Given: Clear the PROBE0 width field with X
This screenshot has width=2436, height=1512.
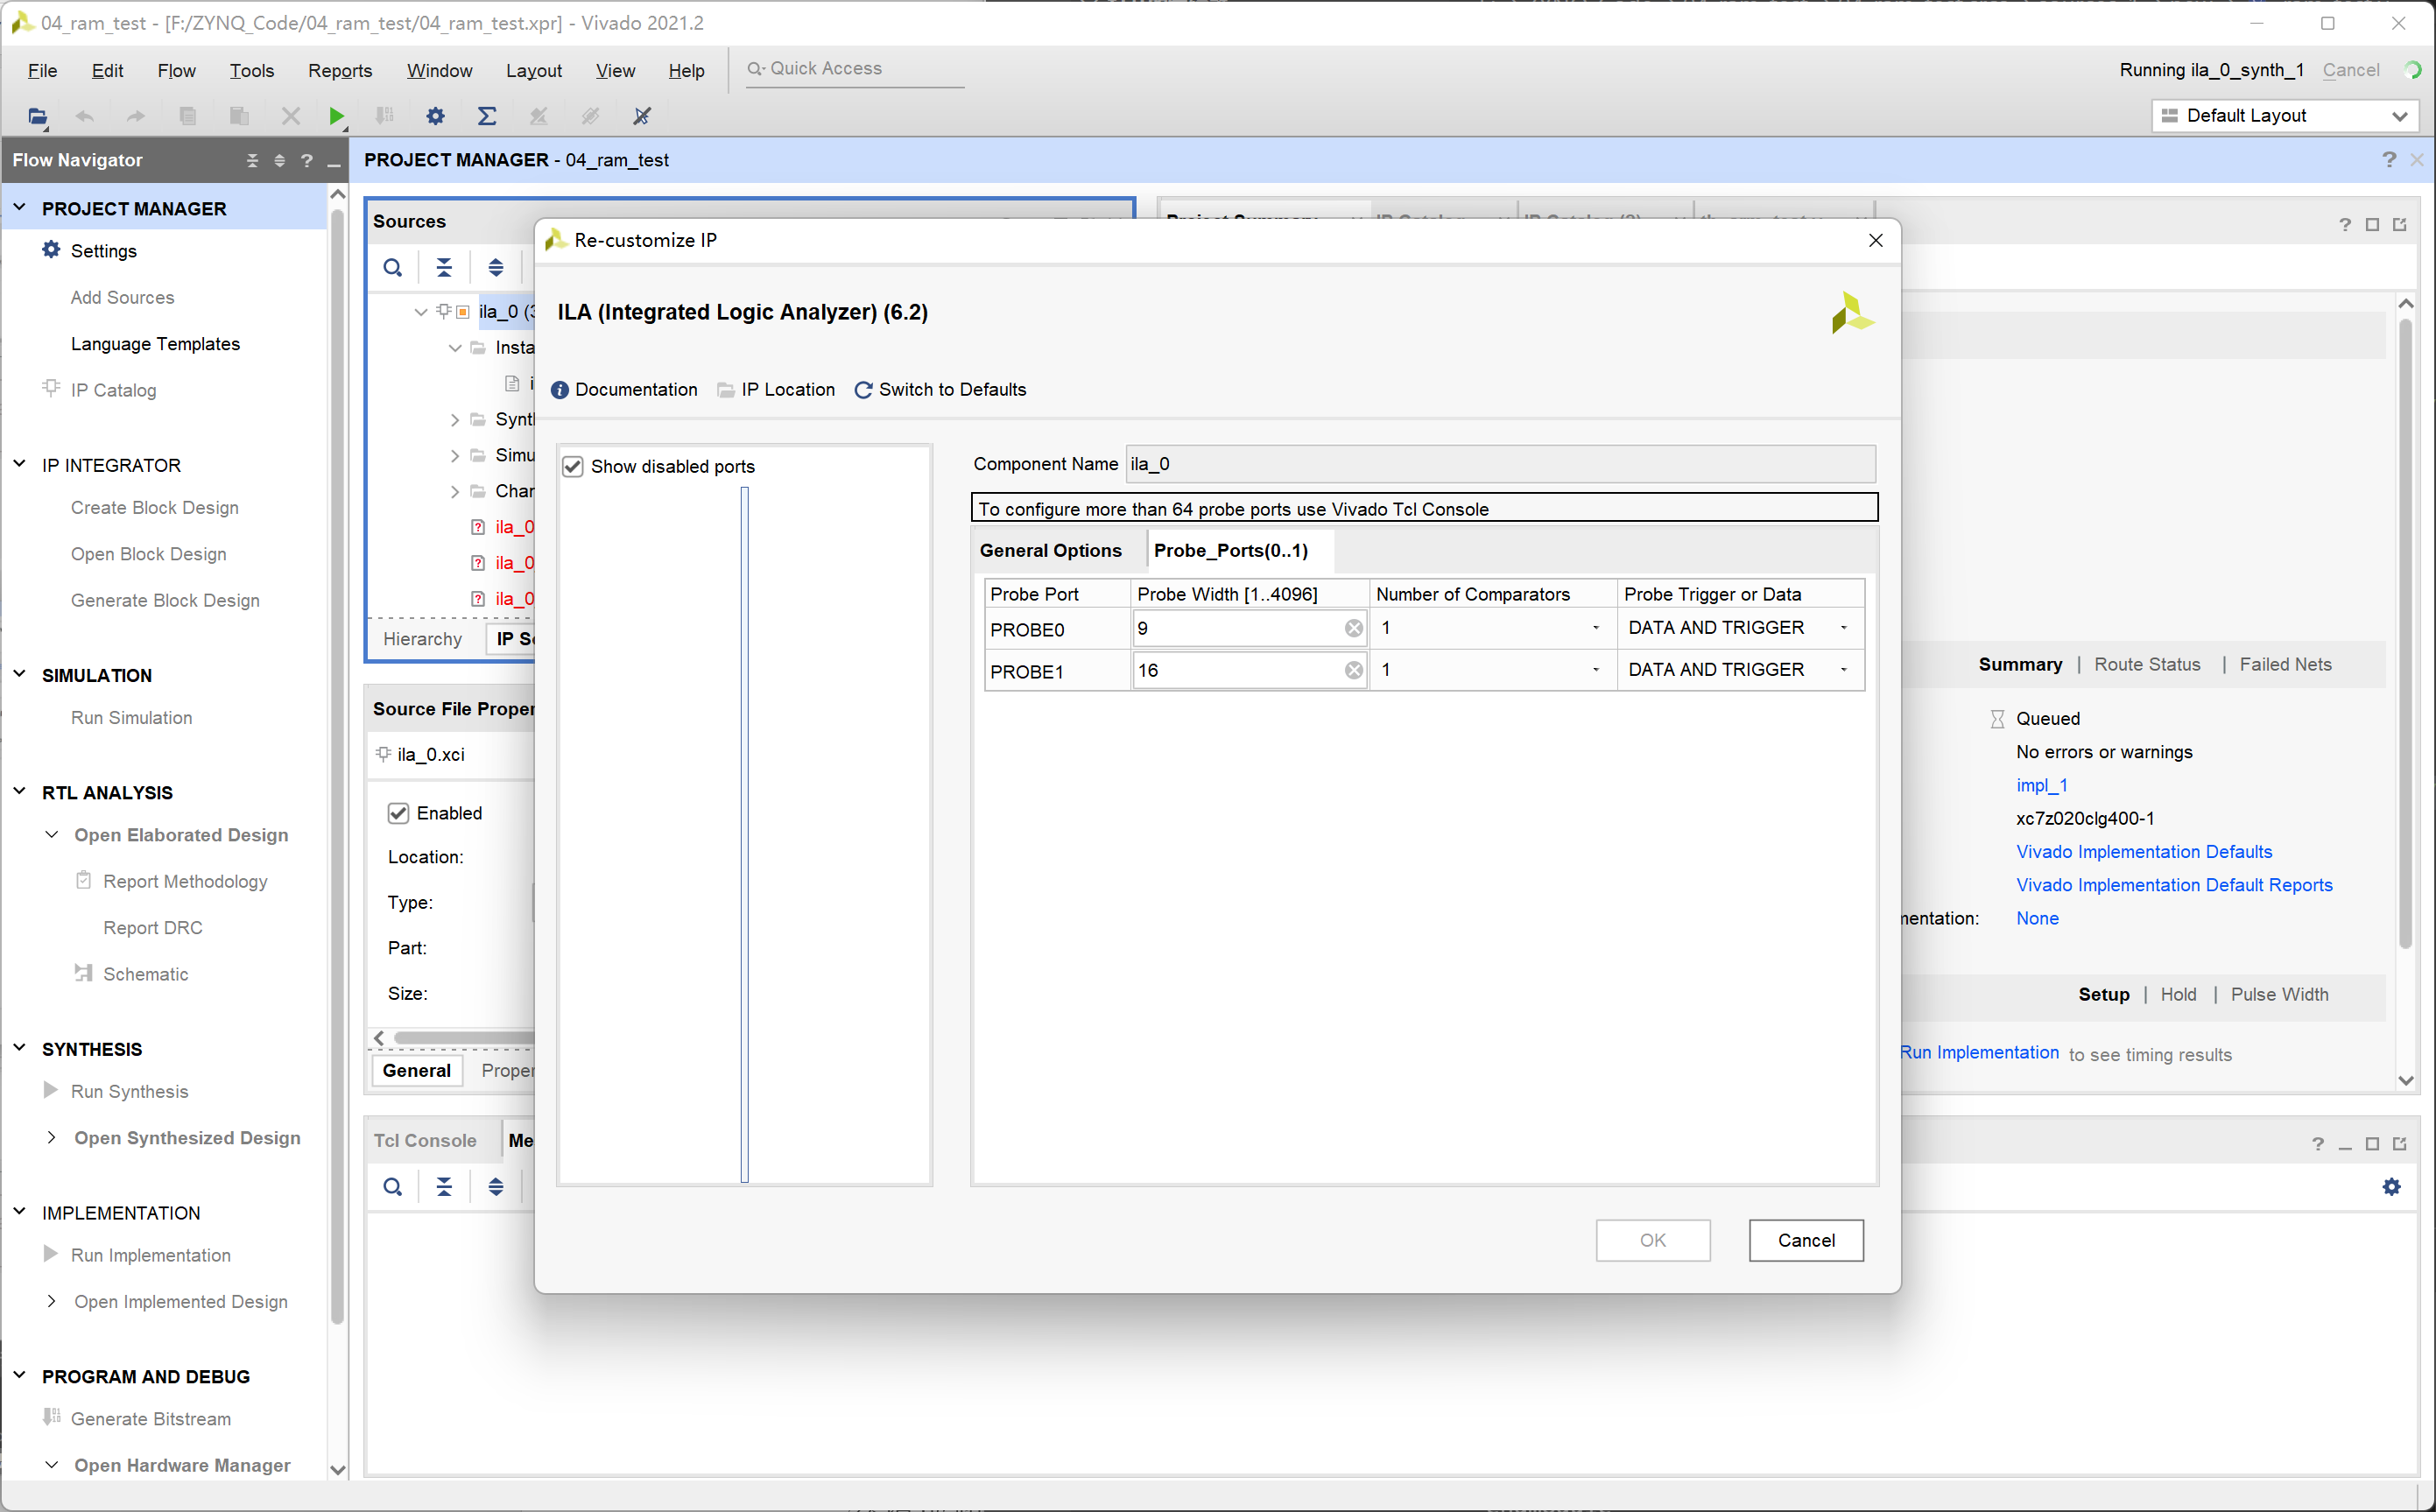Looking at the screenshot, I should click(x=1353, y=628).
